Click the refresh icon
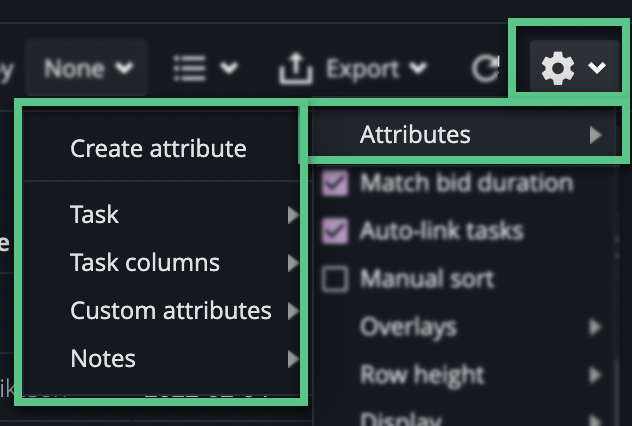The image size is (632, 426). 485,68
